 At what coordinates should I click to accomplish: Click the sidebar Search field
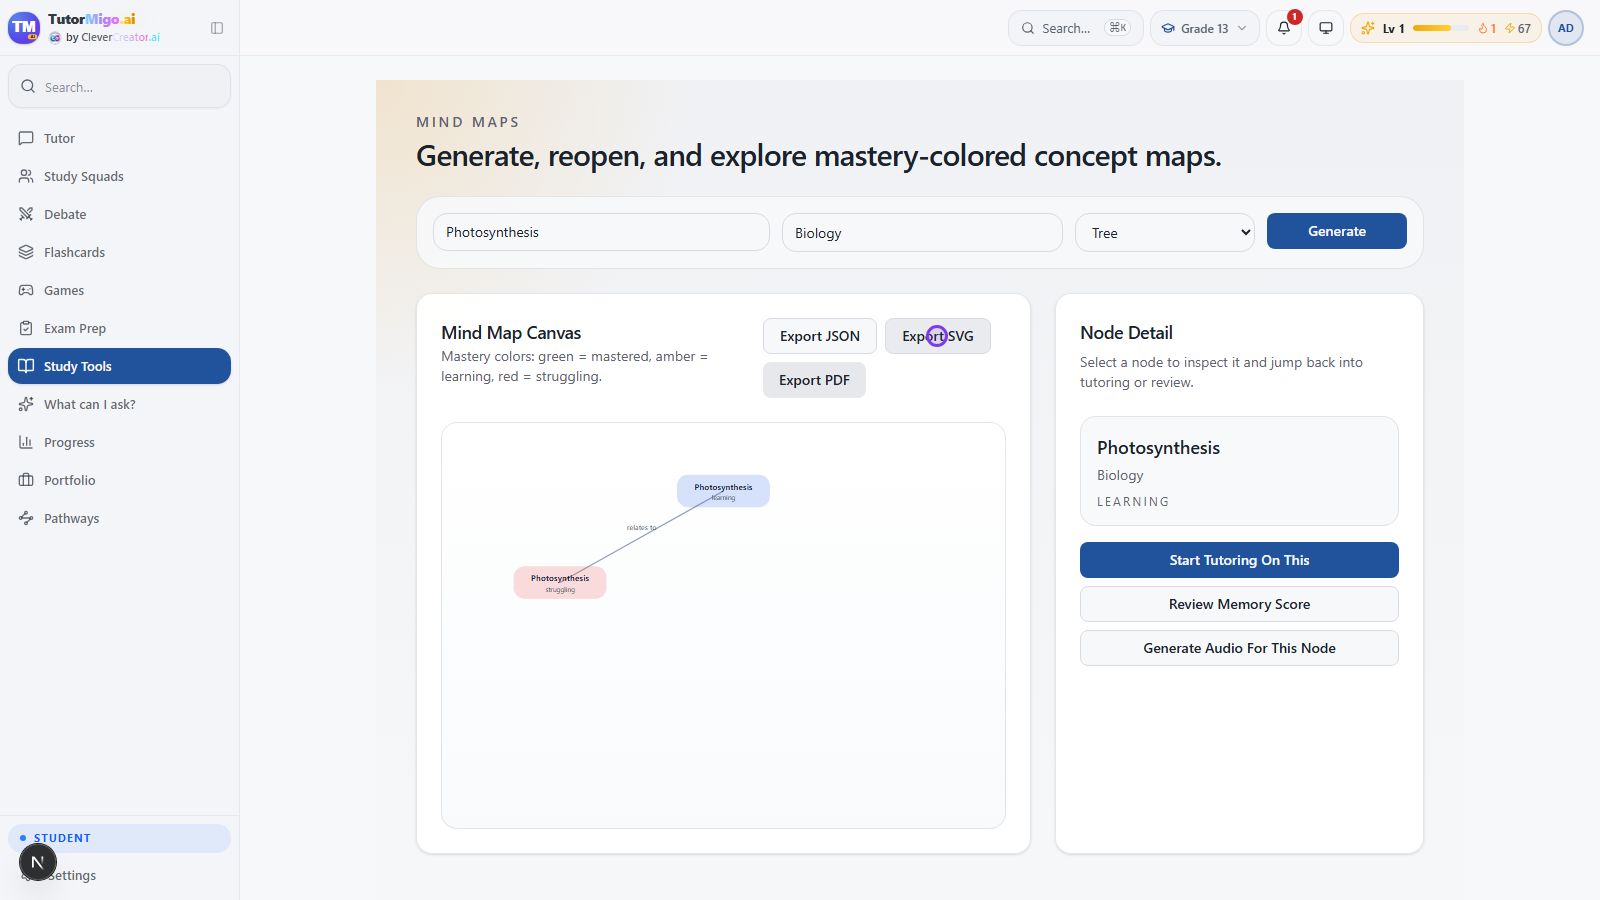pyautogui.click(x=119, y=87)
